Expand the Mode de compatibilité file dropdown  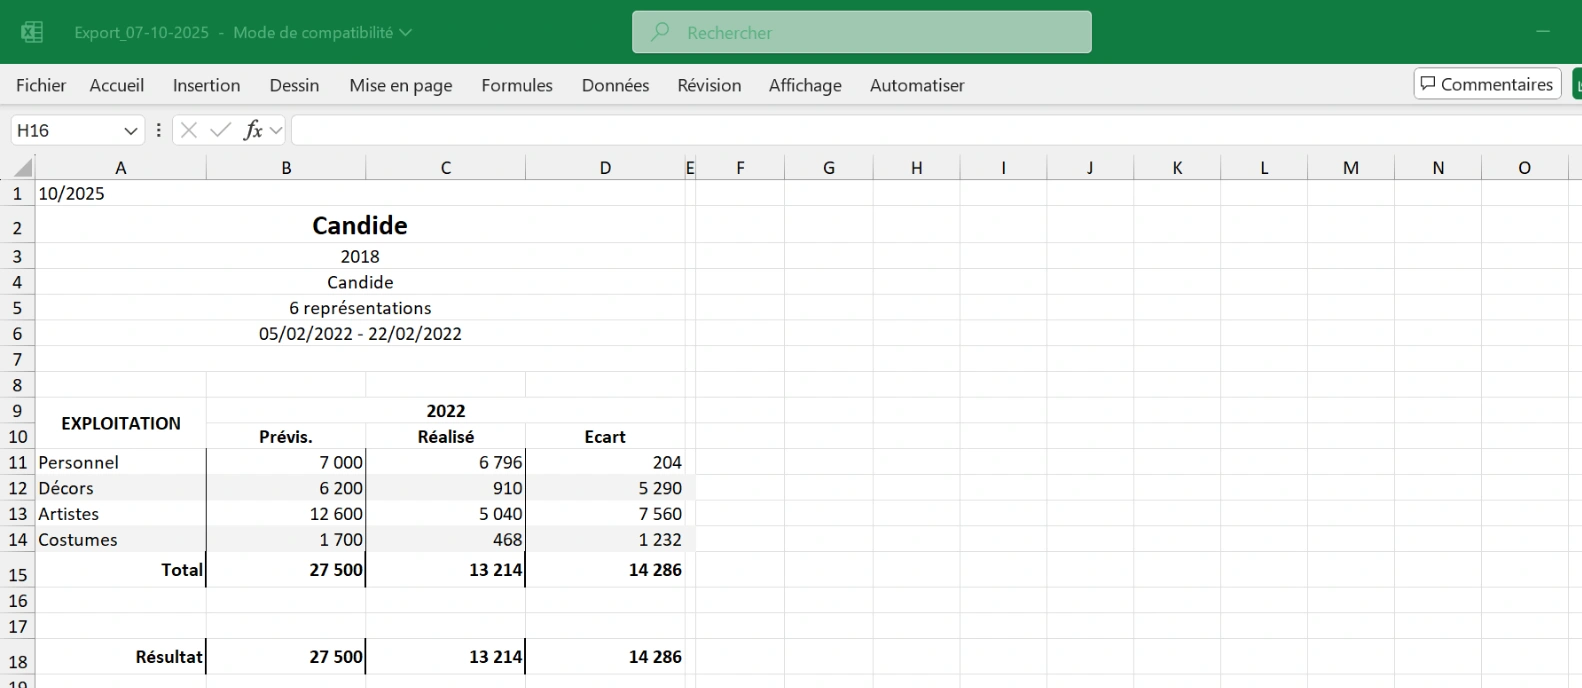tap(405, 32)
